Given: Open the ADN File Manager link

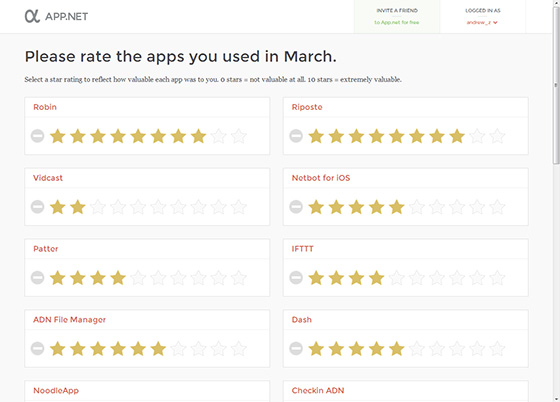Looking at the screenshot, I should 70,320.
